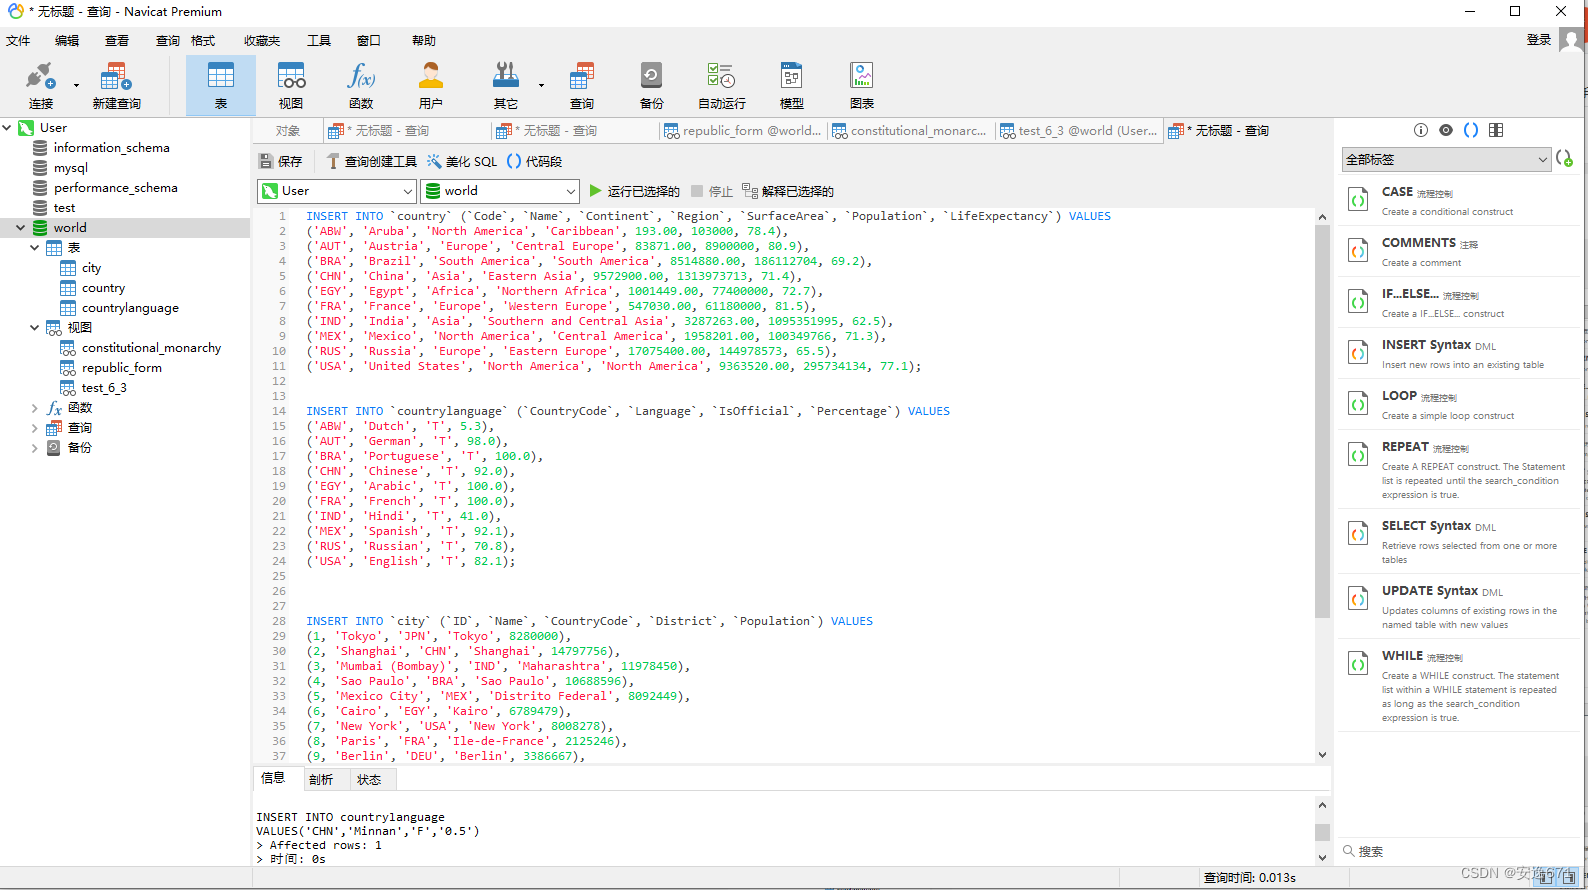Switch to test_6_3 @world tab
The width and height of the screenshot is (1588, 890).
[x=1079, y=131]
